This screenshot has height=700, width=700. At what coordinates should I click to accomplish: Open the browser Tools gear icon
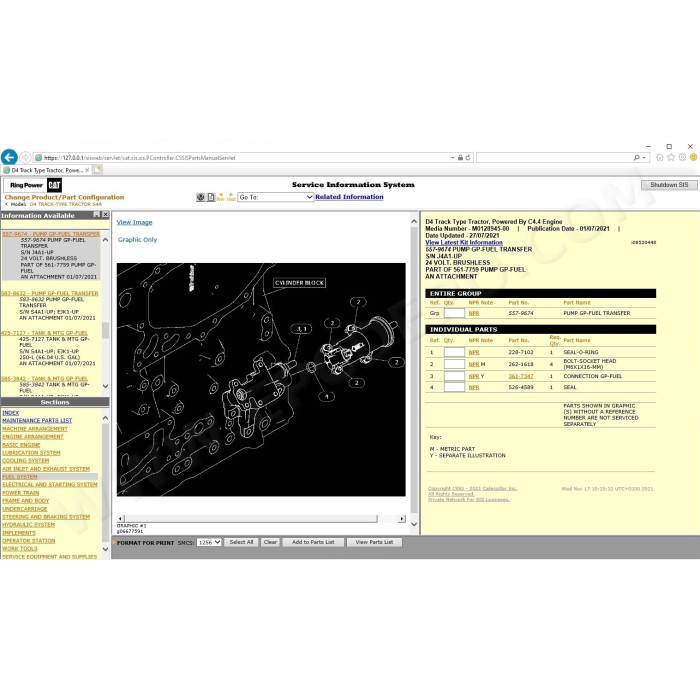point(682,157)
